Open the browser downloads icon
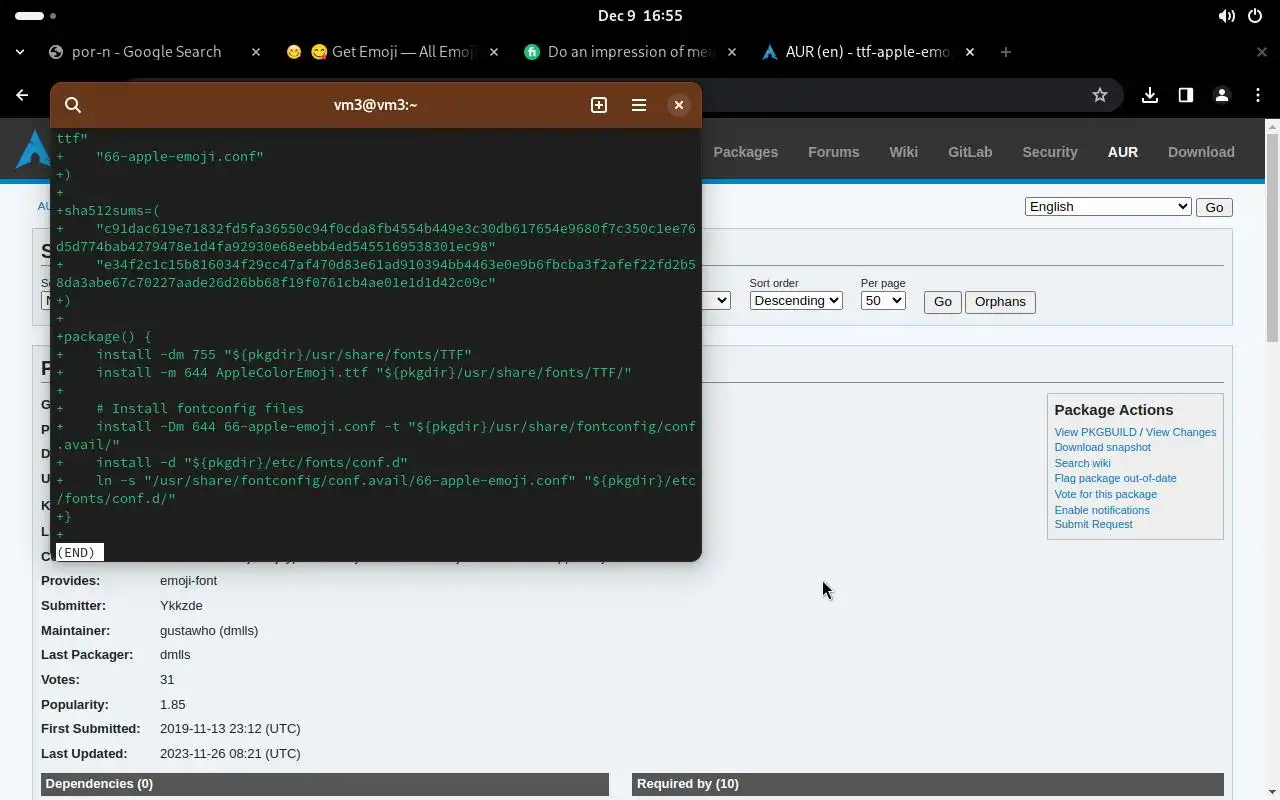 (x=1150, y=95)
